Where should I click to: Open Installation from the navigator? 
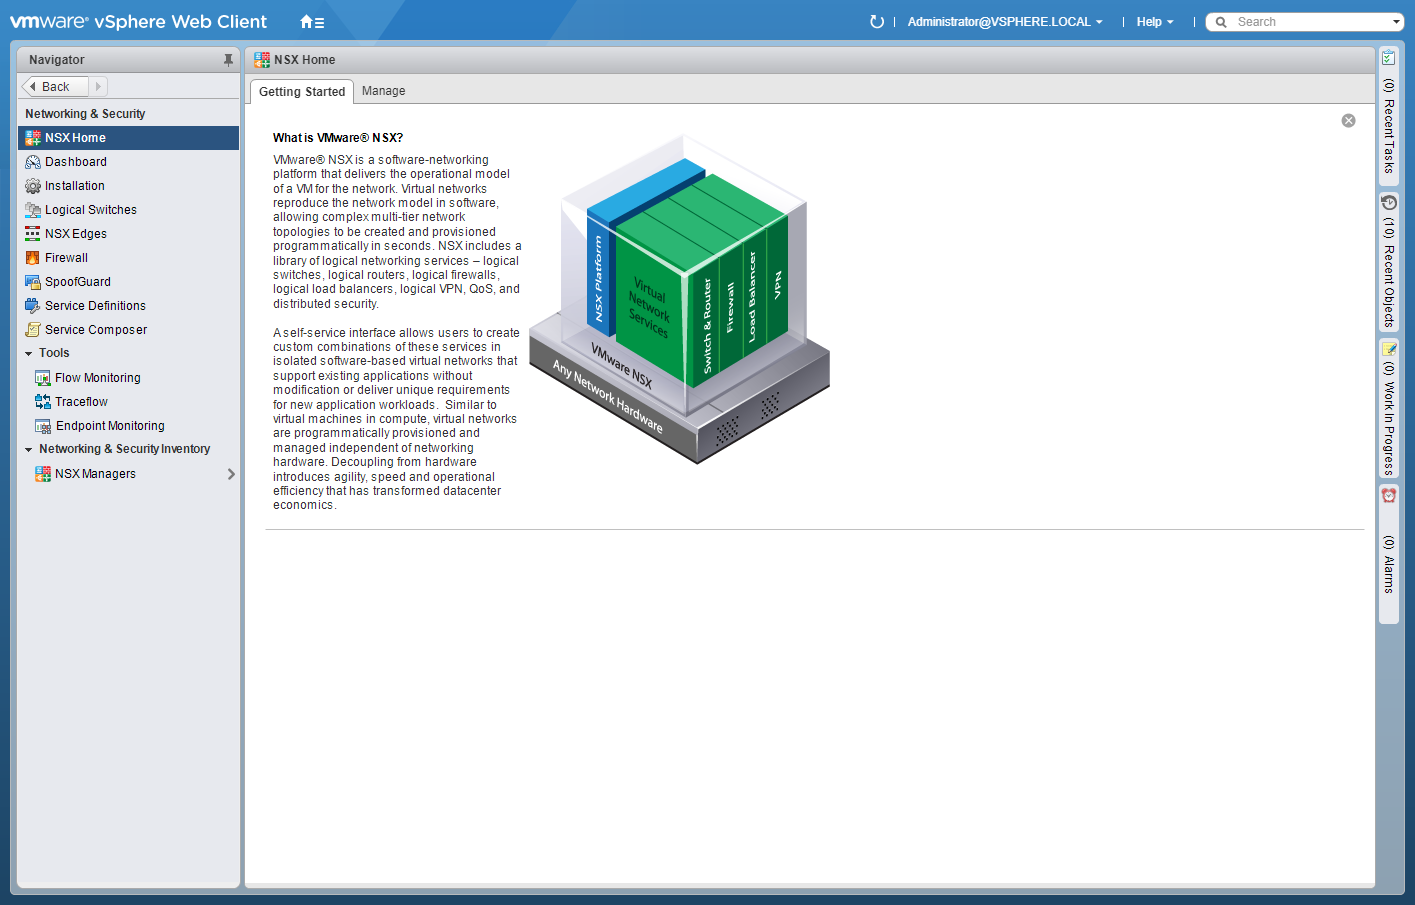point(74,186)
